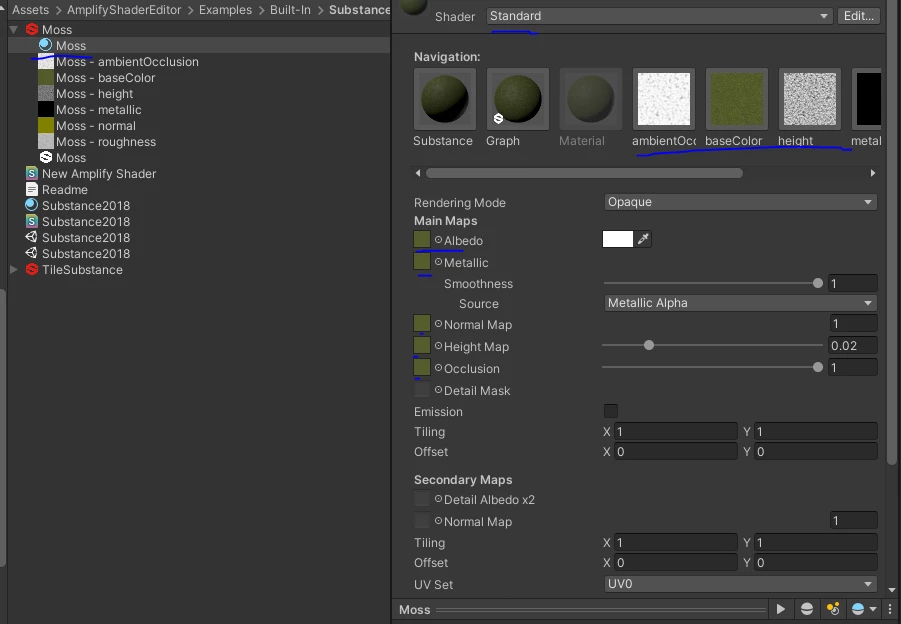Change the preview mesh shape

click(807, 609)
